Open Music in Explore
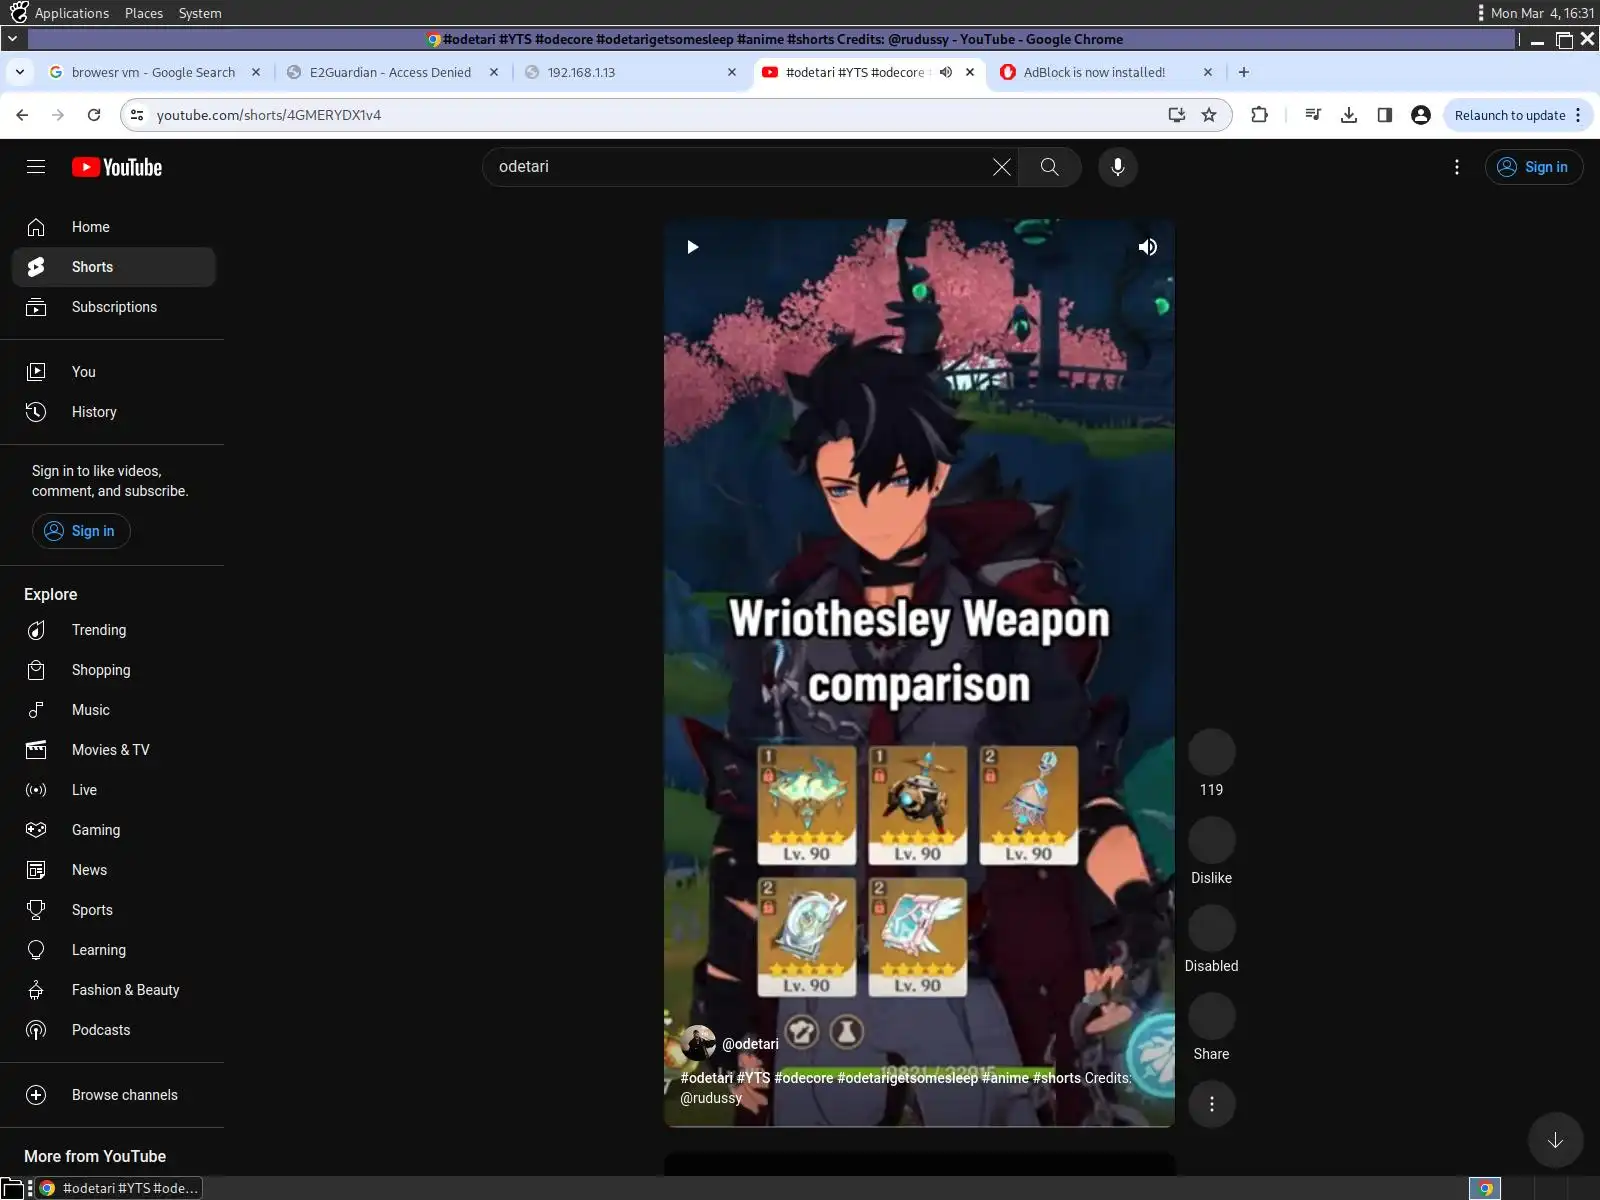The image size is (1600, 1200). coord(114,710)
